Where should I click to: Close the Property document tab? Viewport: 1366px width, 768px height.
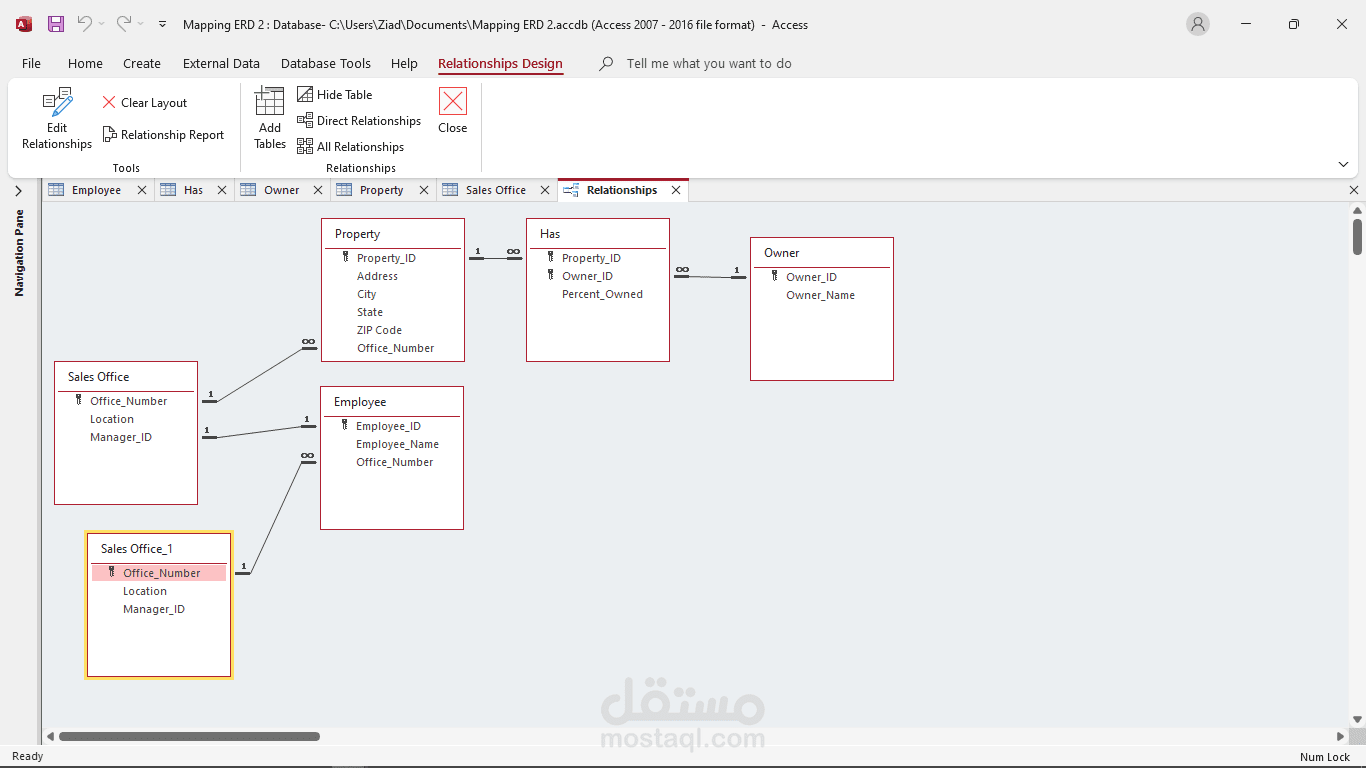click(x=424, y=190)
